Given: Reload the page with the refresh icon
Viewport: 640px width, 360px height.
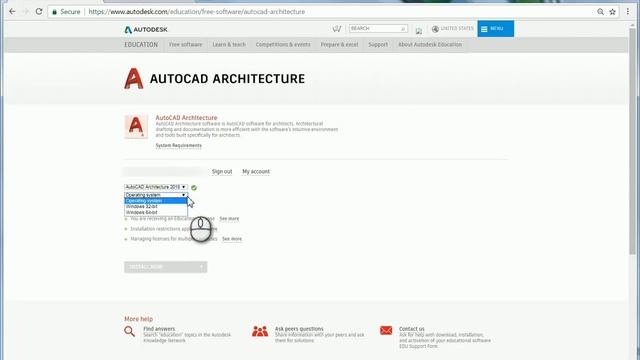Looking at the screenshot, I should coord(39,11).
